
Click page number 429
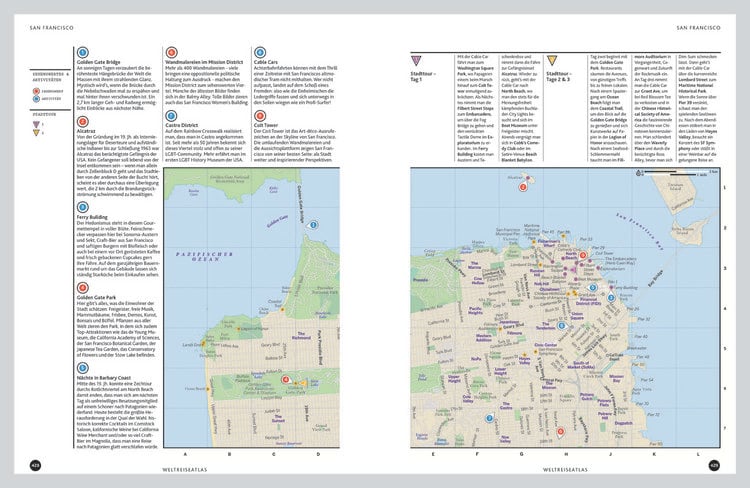[x=714, y=465]
